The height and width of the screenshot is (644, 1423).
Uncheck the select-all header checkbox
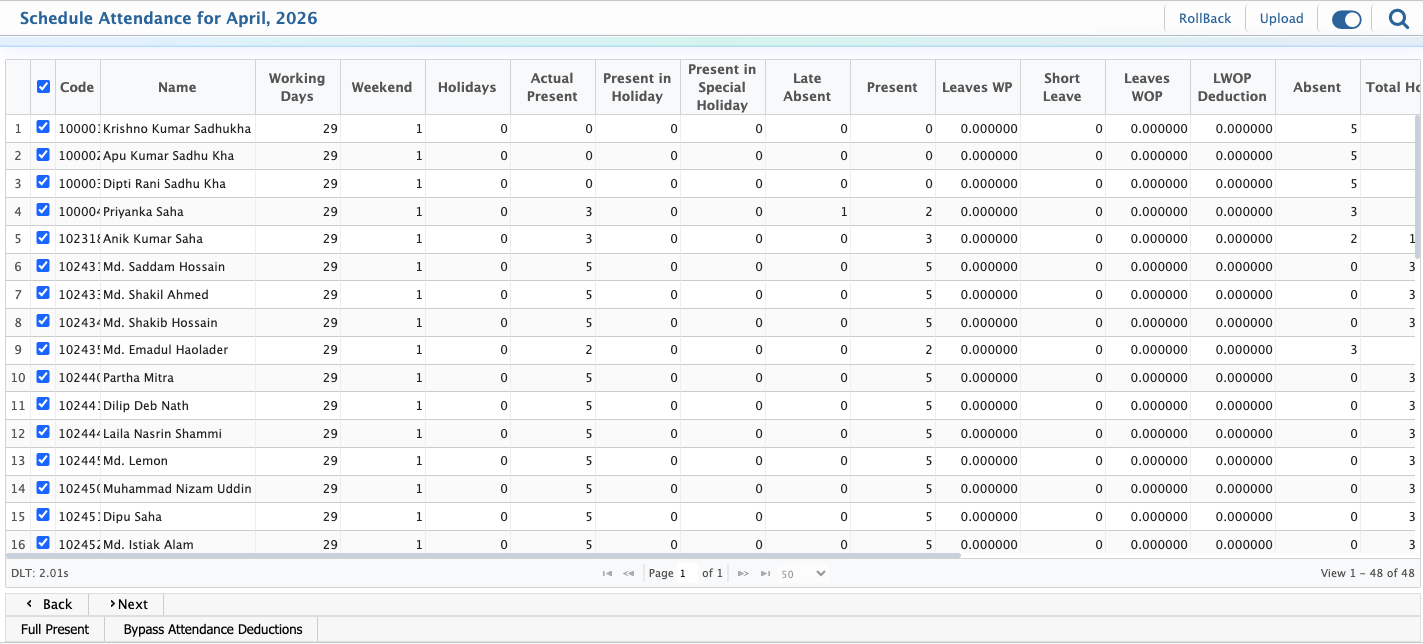point(43,87)
